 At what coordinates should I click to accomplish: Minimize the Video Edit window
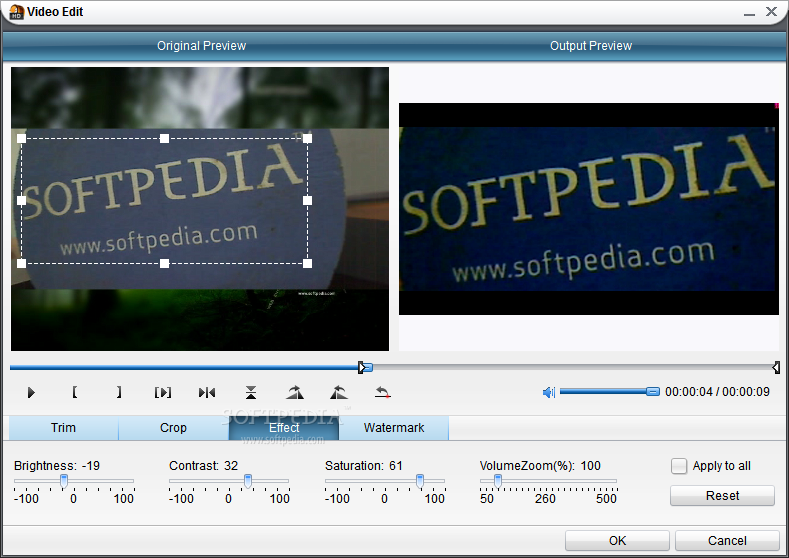749,13
